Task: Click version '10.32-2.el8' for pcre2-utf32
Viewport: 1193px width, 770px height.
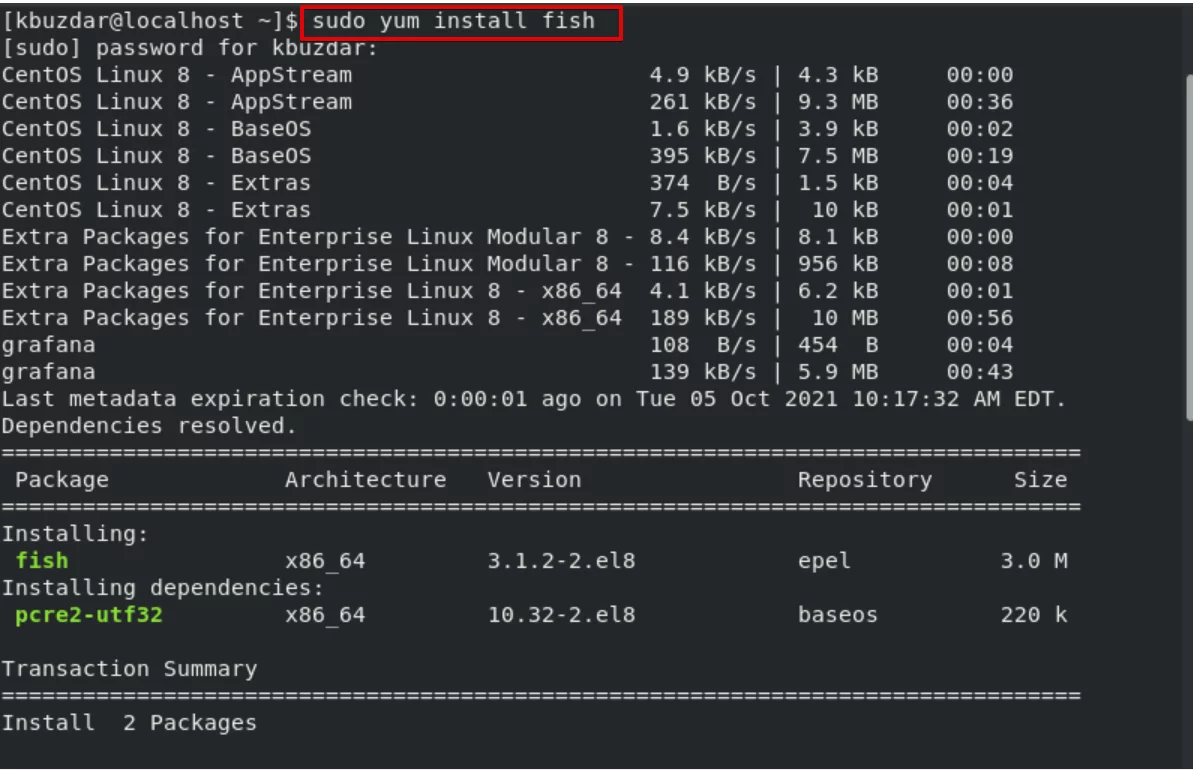Action: 562,615
